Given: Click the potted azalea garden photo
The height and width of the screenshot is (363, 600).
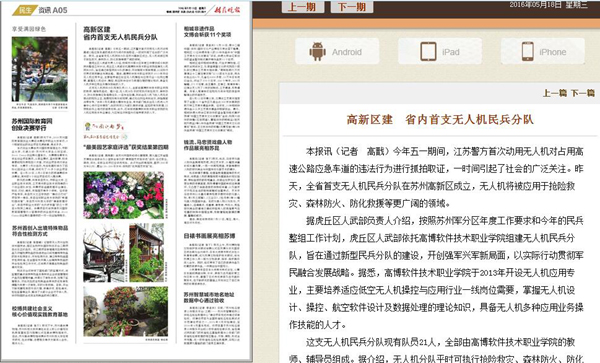Looking at the screenshot, I should tap(126, 311).
